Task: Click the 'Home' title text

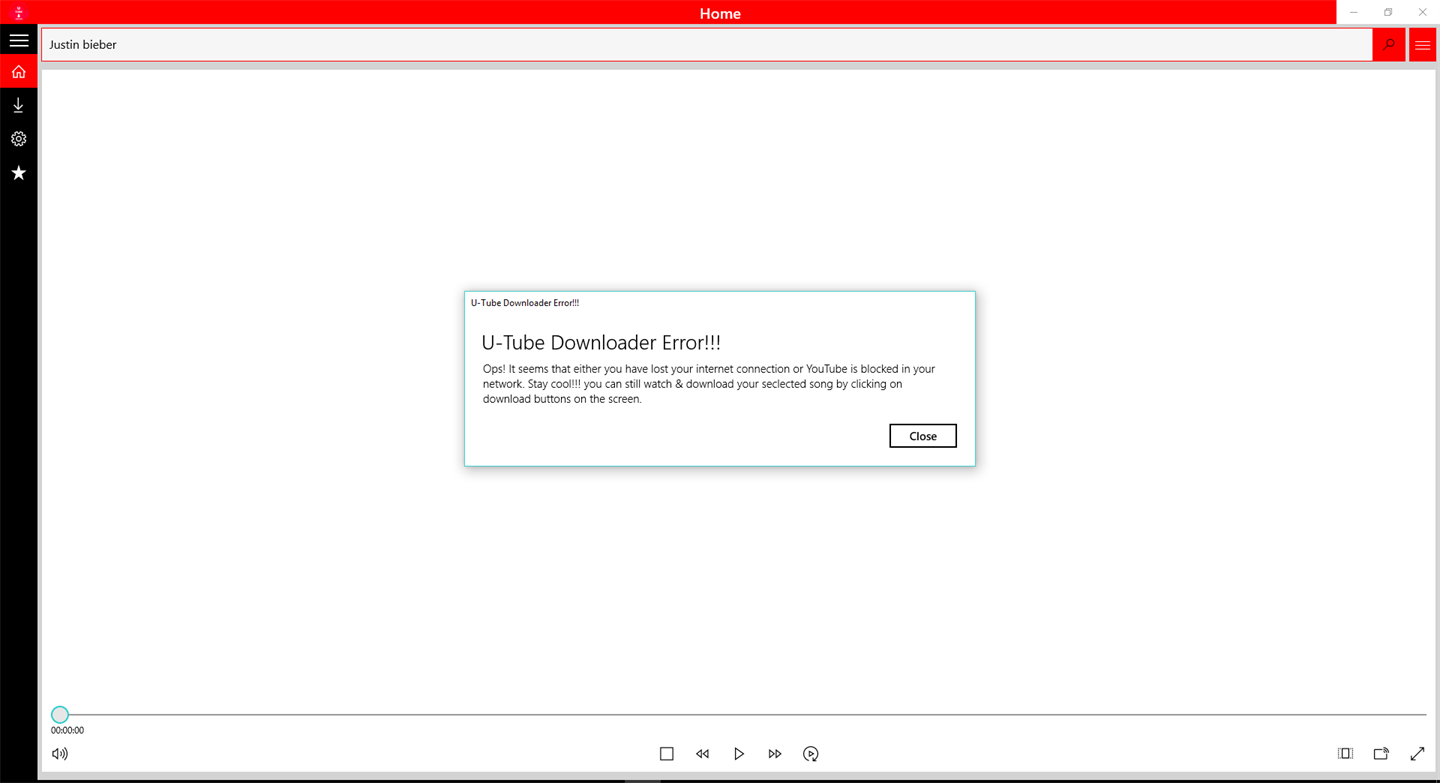Action: tap(720, 14)
